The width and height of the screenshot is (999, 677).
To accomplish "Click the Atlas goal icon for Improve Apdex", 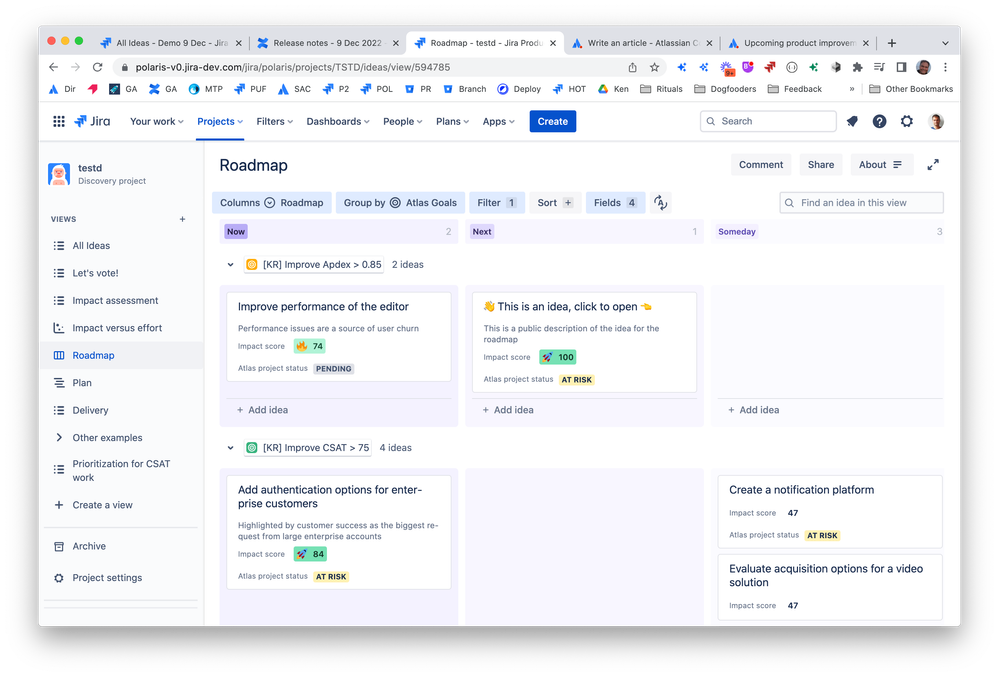I will [252, 264].
